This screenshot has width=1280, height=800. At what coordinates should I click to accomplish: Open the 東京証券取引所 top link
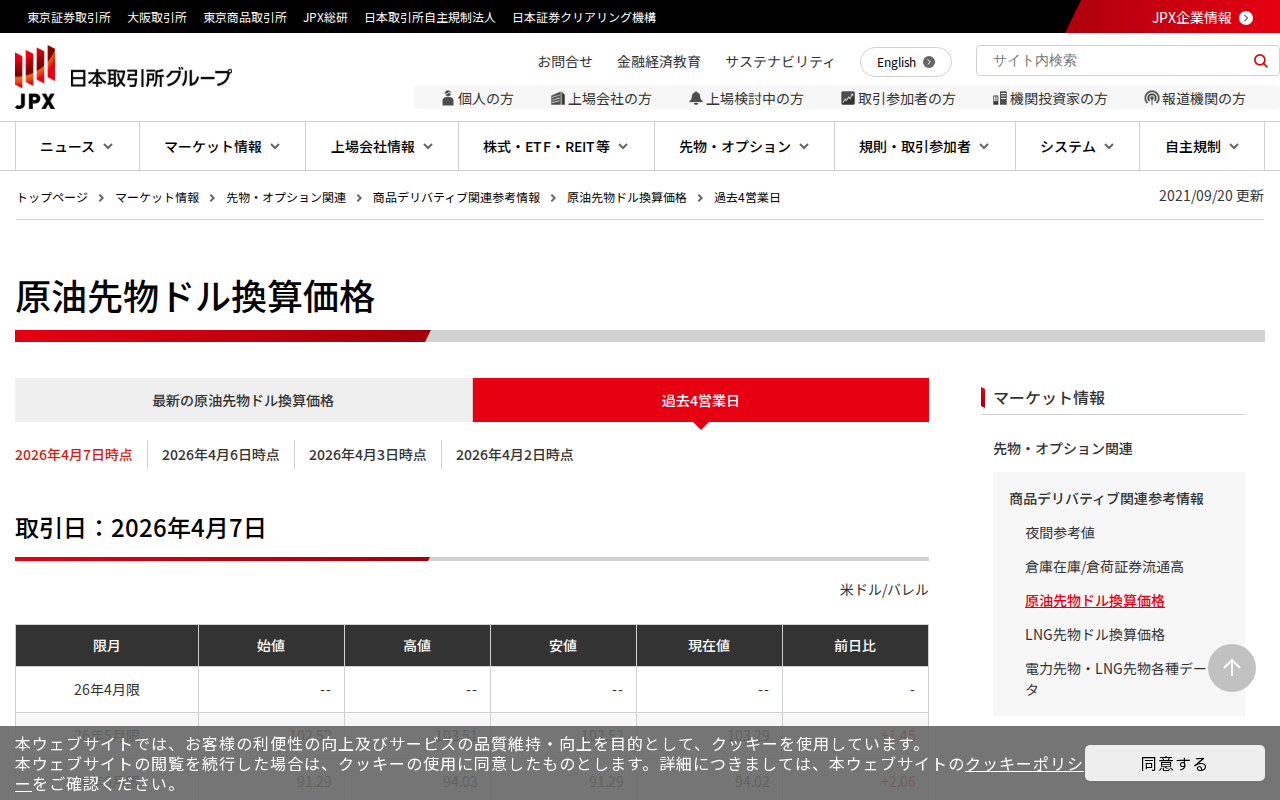point(69,17)
